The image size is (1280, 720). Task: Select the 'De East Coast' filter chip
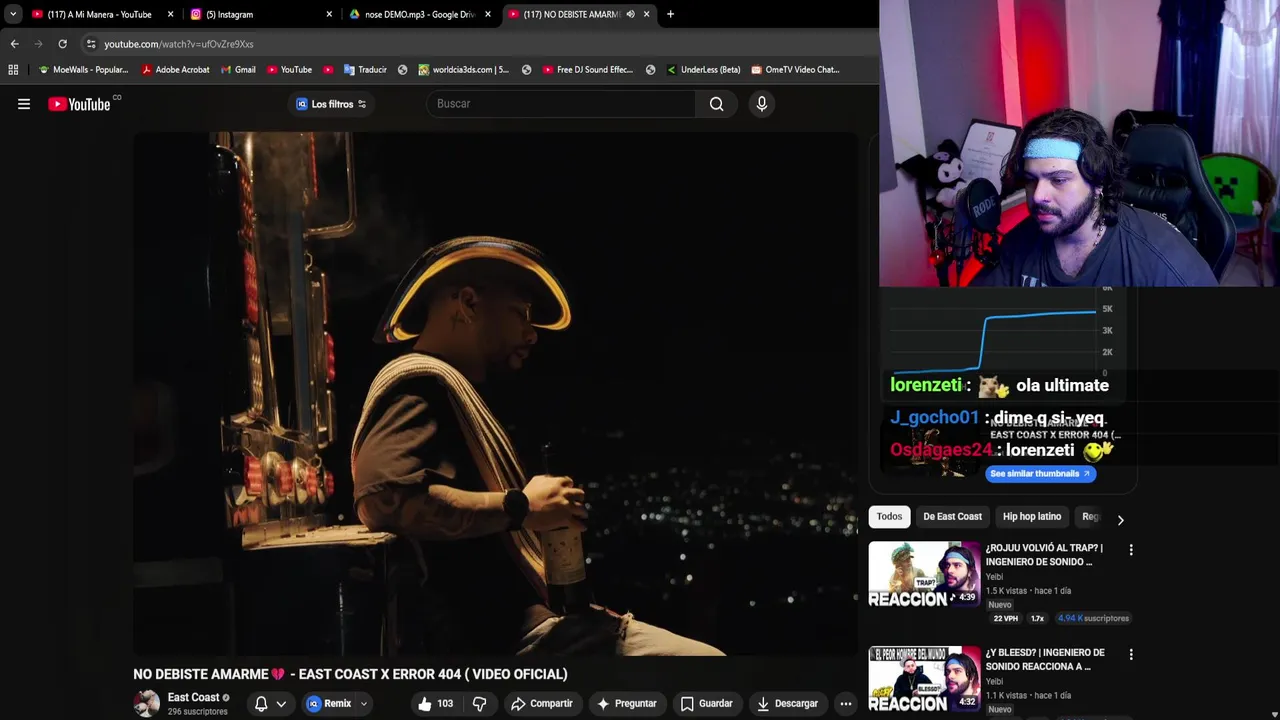point(952,517)
